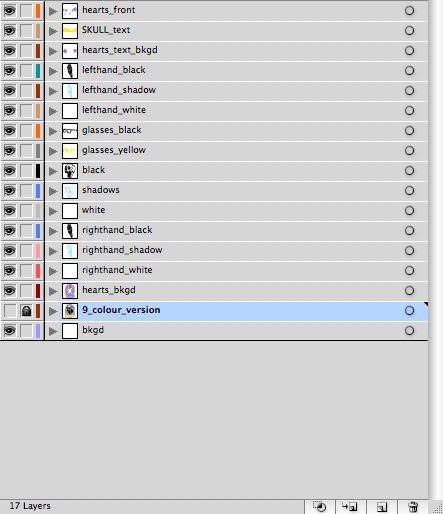Select the righthand_shadow layer
443x514 pixels.
tap(236, 251)
